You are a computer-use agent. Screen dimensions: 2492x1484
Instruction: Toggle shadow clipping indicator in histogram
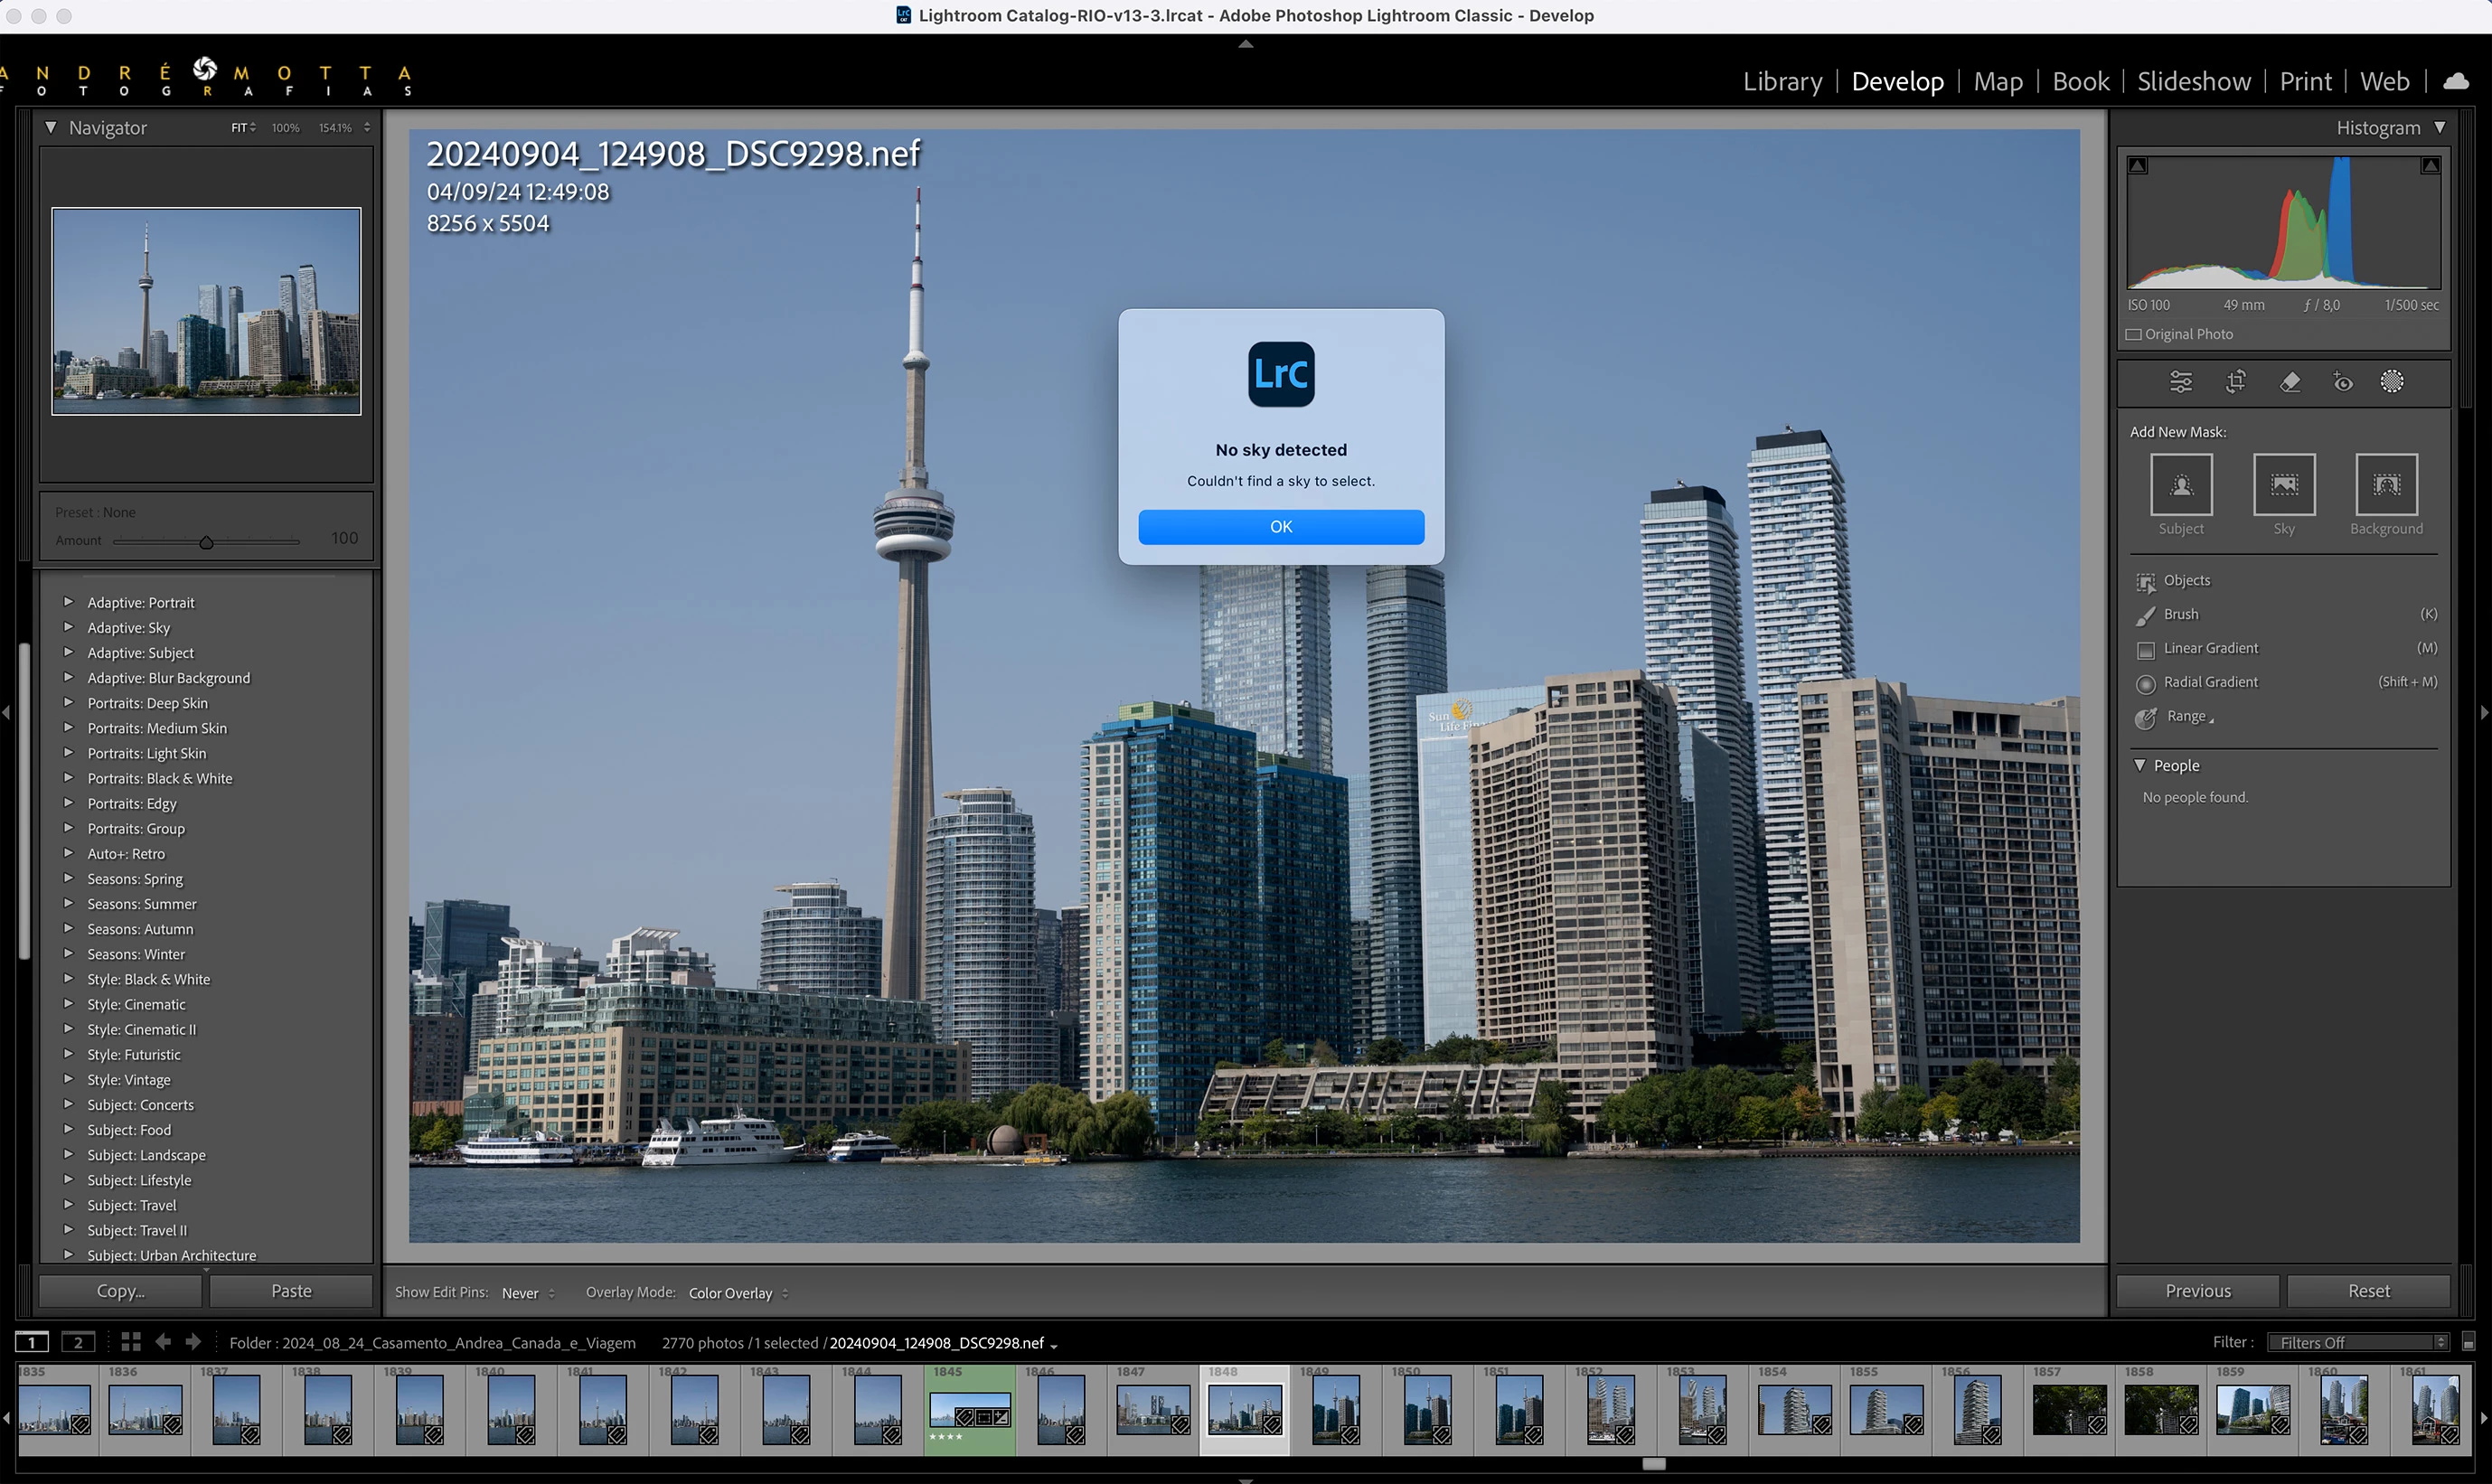tap(2138, 166)
